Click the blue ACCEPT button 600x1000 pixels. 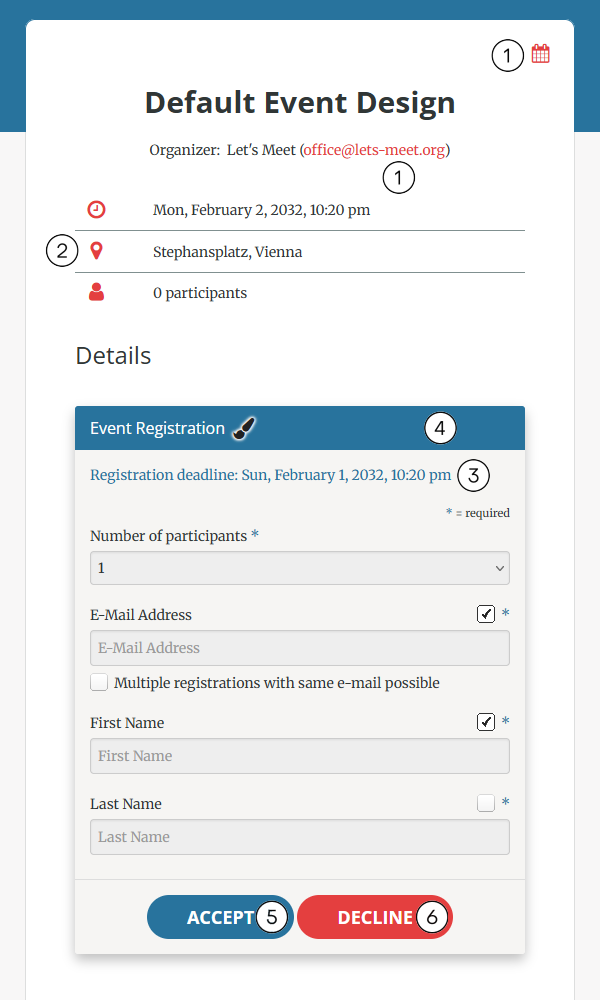coord(220,917)
